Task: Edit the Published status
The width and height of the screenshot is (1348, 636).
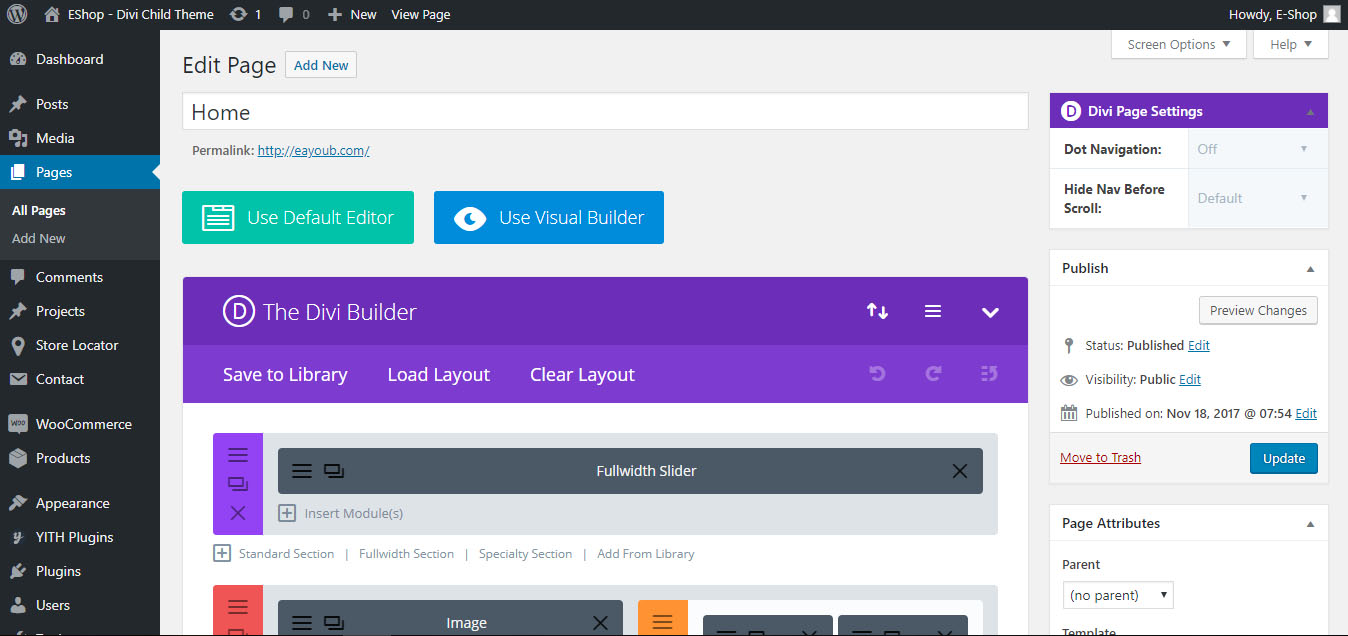Action: click(1199, 345)
